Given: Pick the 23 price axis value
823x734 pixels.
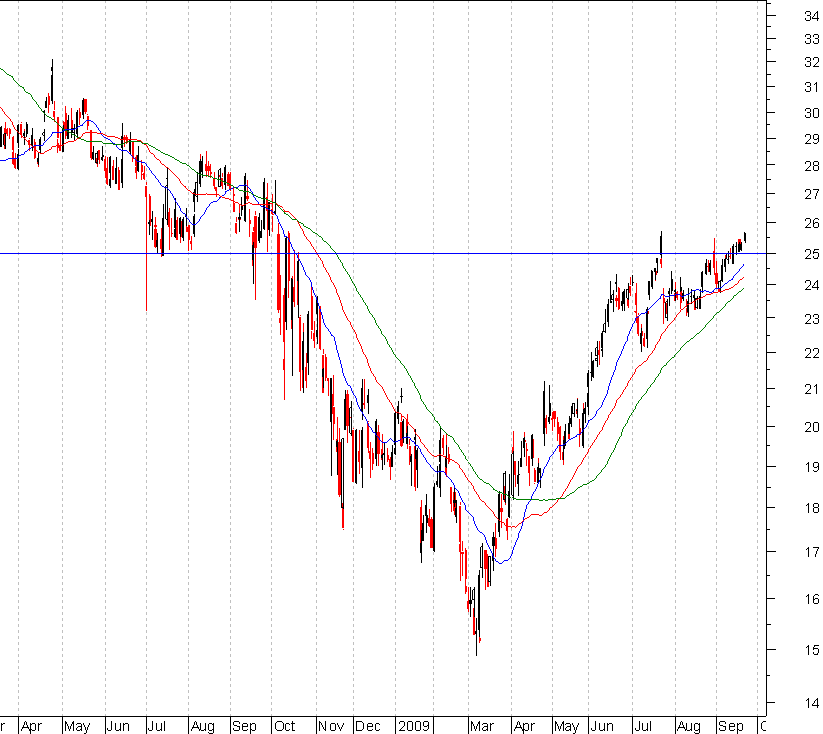Looking at the screenshot, I should pyautogui.click(x=811, y=319).
